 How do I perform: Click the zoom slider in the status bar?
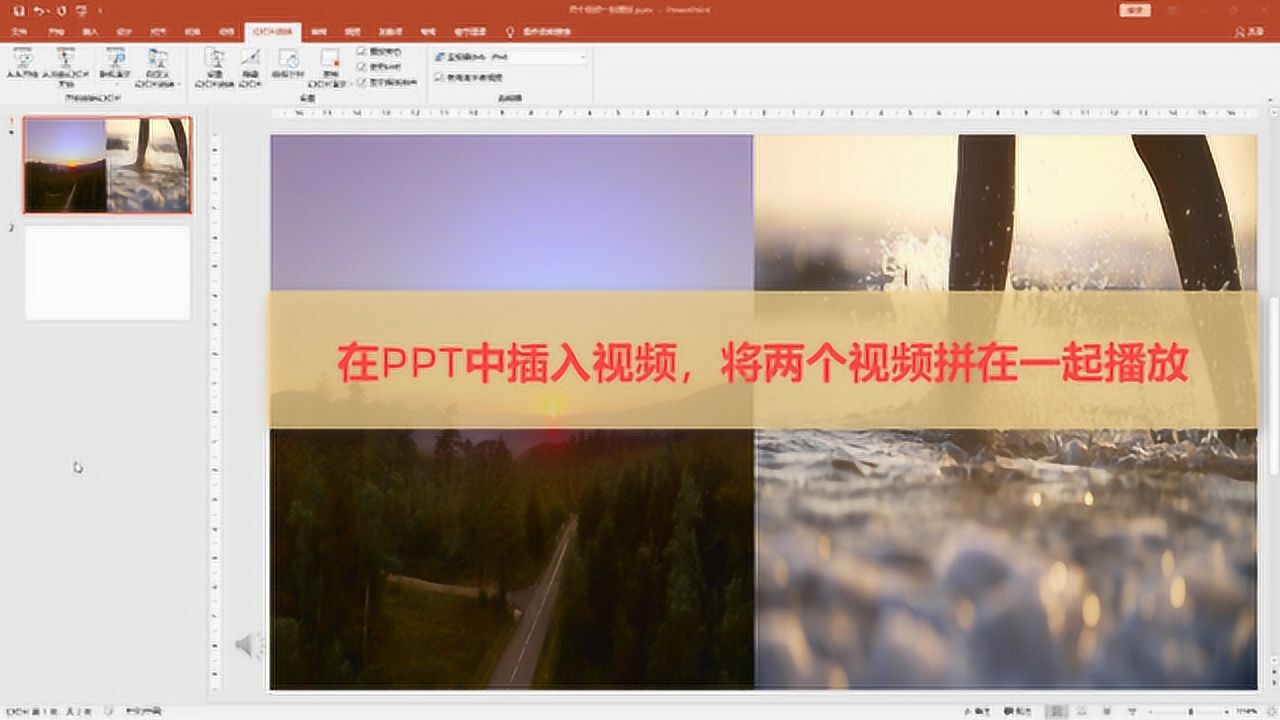1192,711
